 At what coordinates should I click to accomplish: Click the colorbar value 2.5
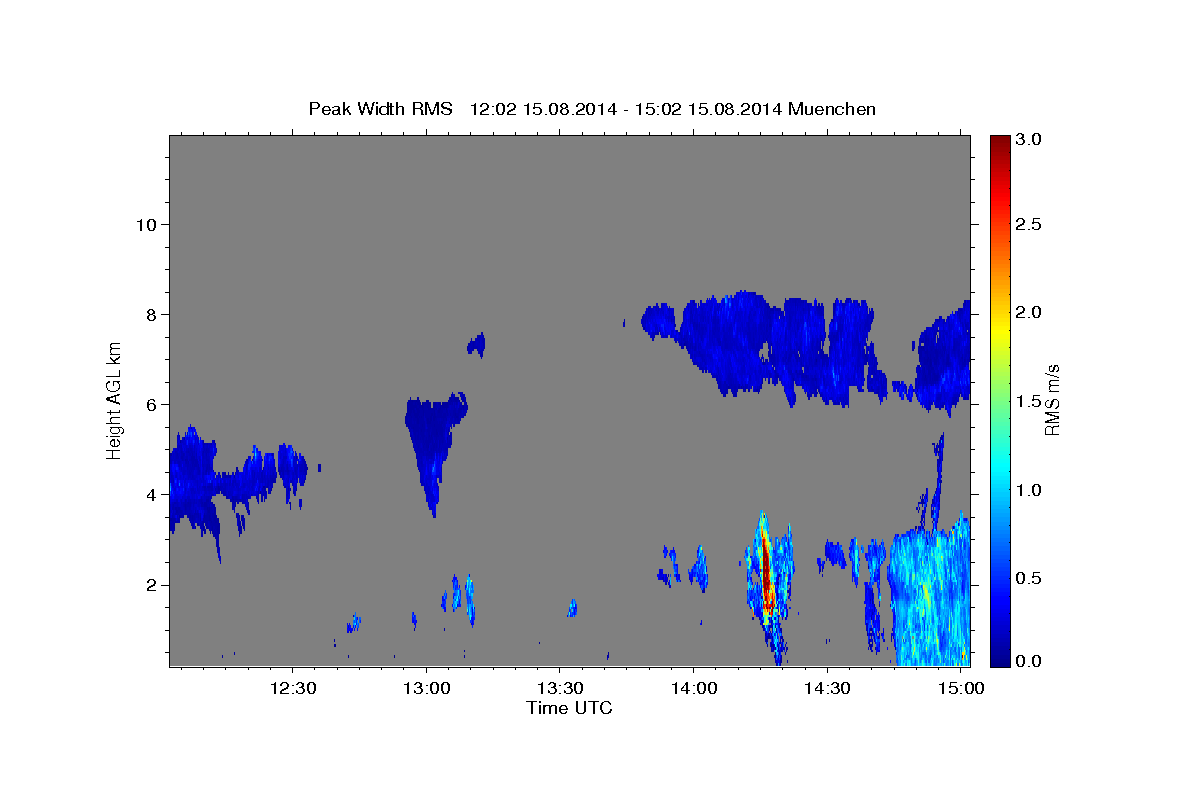click(1028, 224)
